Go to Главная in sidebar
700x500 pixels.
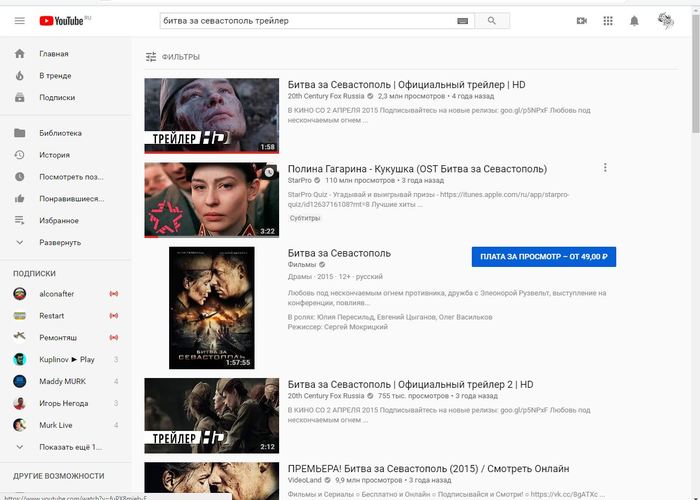click(54, 53)
